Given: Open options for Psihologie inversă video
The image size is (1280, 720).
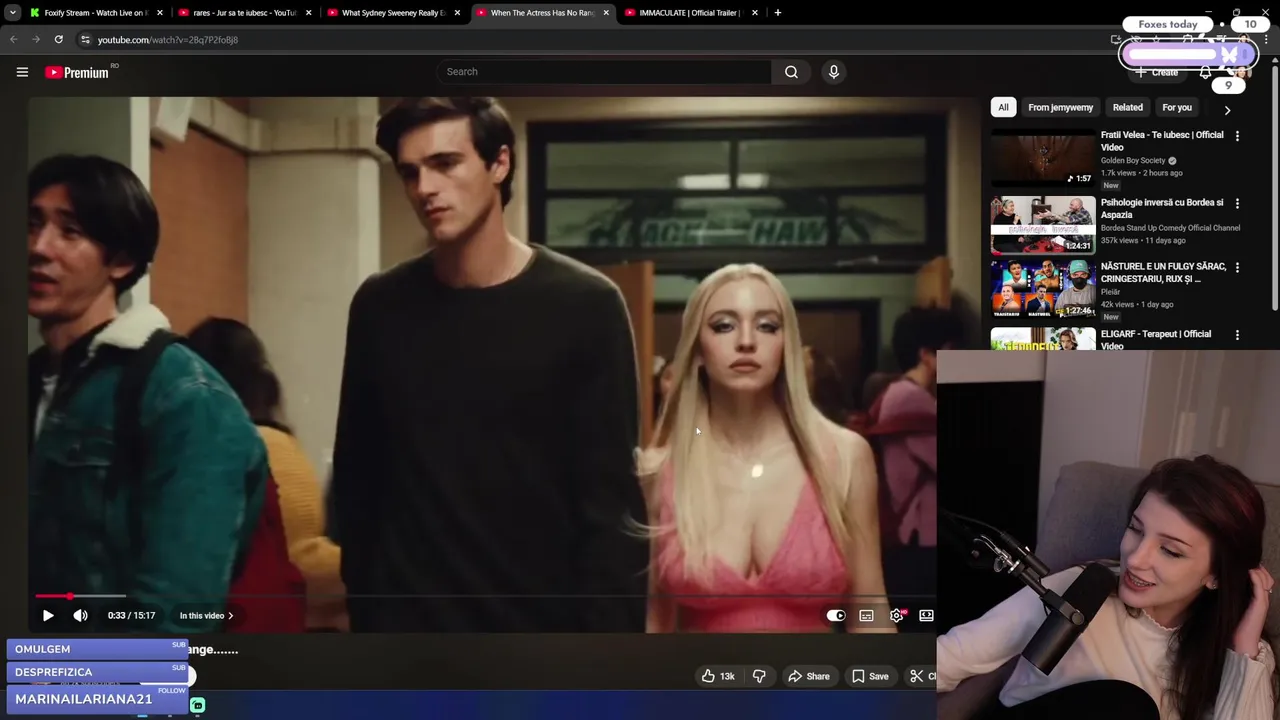Looking at the screenshot, I should click(x=1237, y=204).
